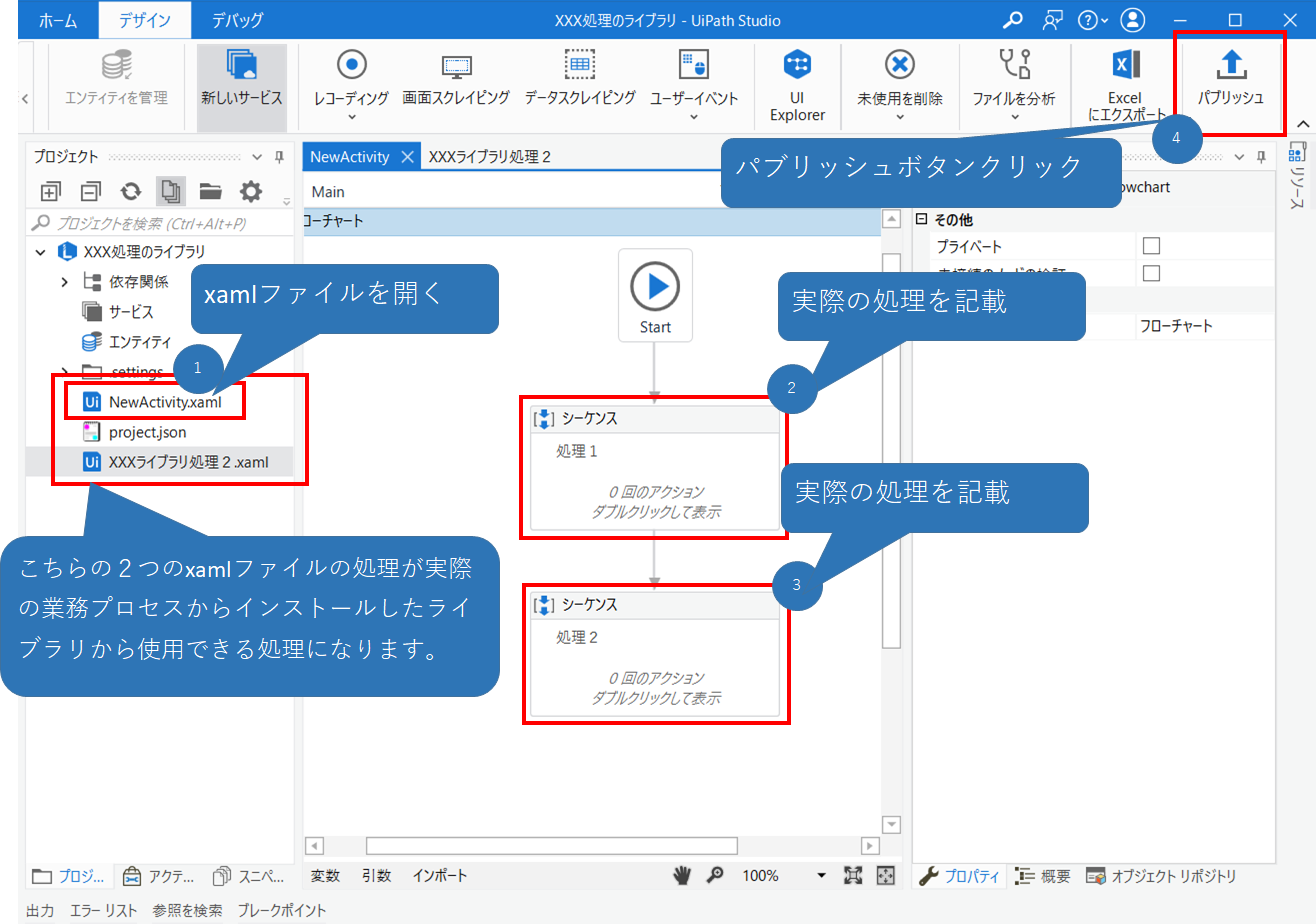Open the ブレークポイント panel

(x=282, y=910)
